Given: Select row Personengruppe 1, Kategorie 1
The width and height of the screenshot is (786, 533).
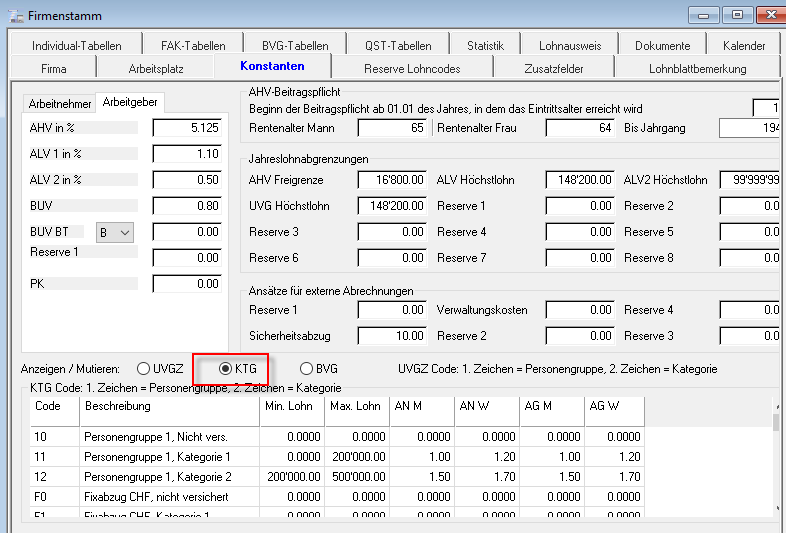Looking at the screenshot, I should point(337,457).
